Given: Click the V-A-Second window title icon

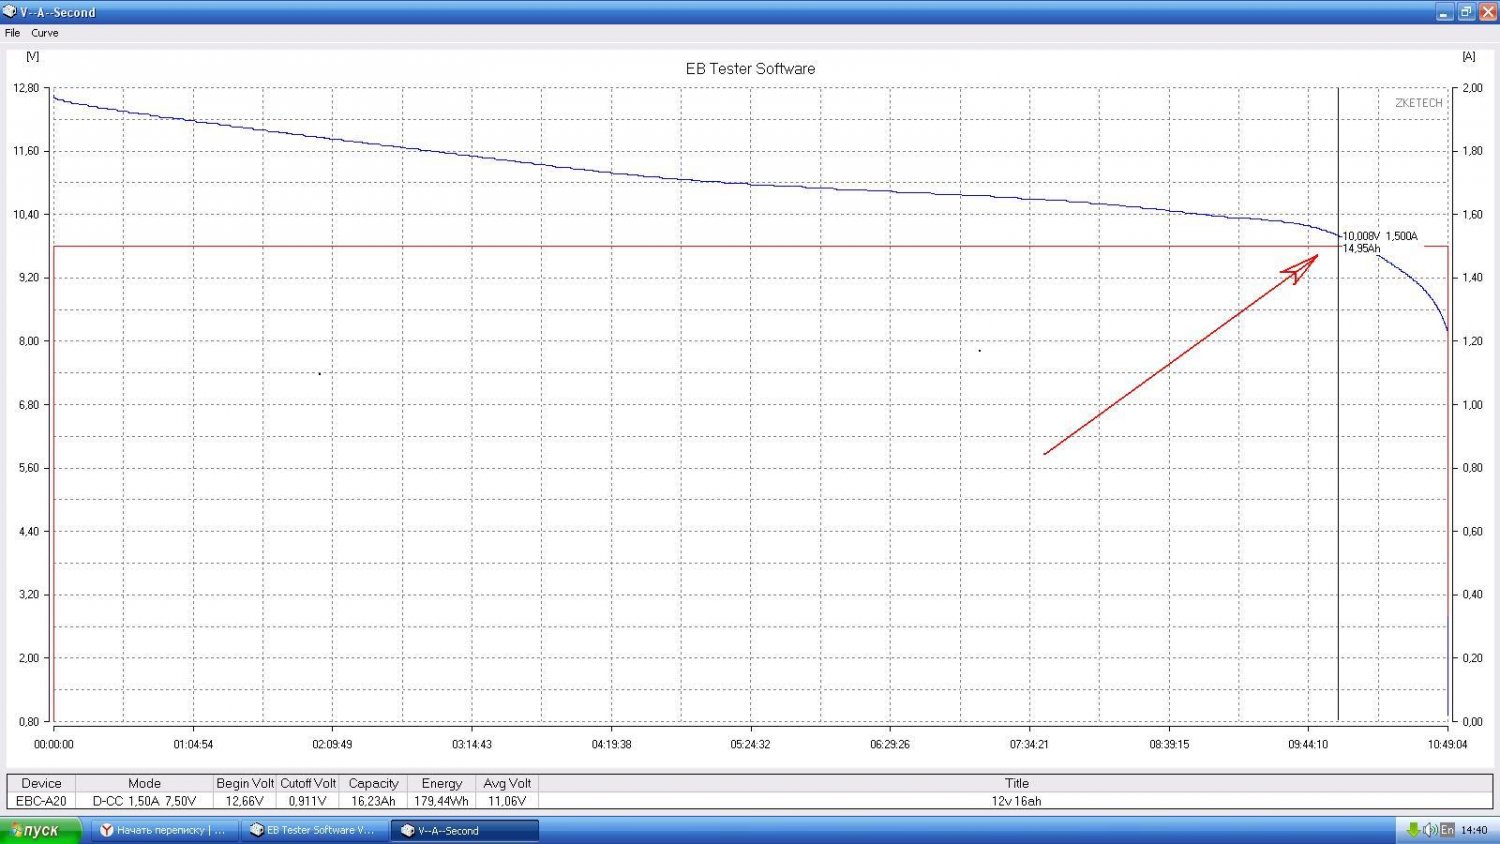Looking at the screenshot, I should coord(10,12).
